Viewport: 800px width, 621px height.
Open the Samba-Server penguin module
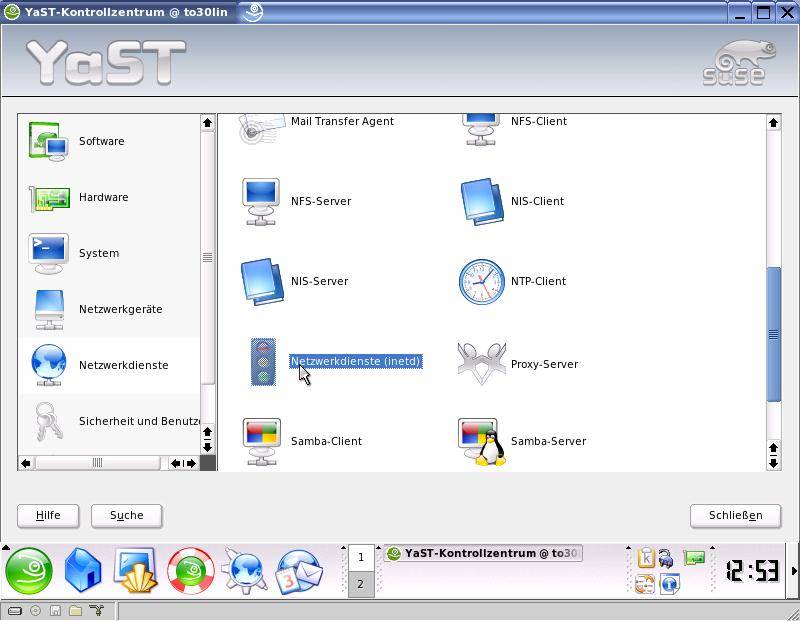(521, 441)
